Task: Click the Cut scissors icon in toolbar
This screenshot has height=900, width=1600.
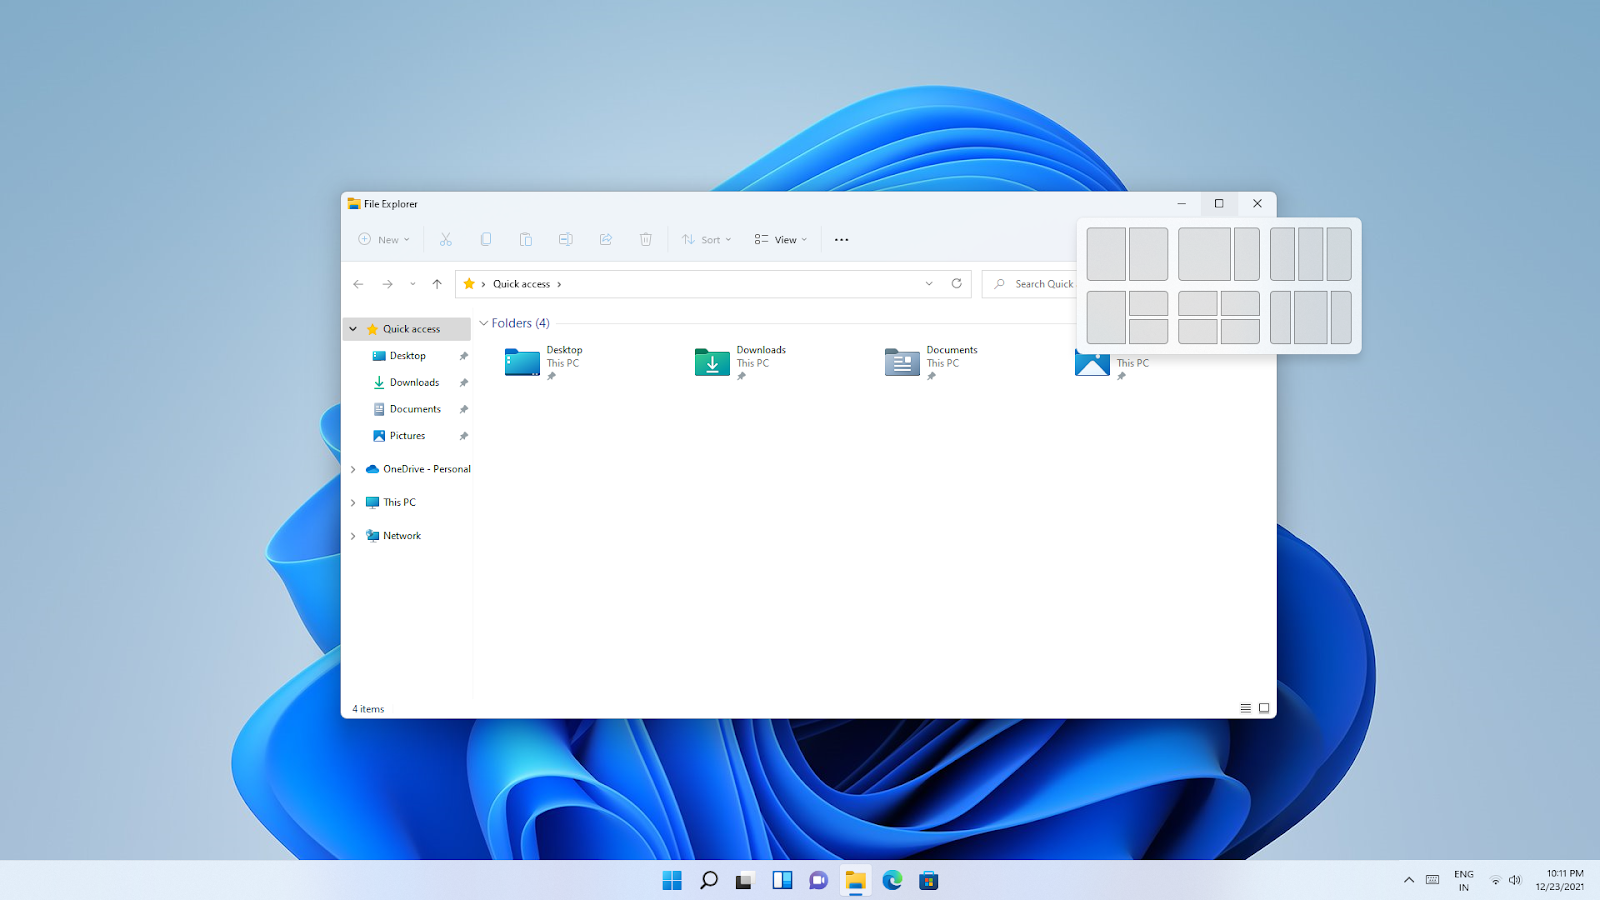Action: click(x=446, y=240)
